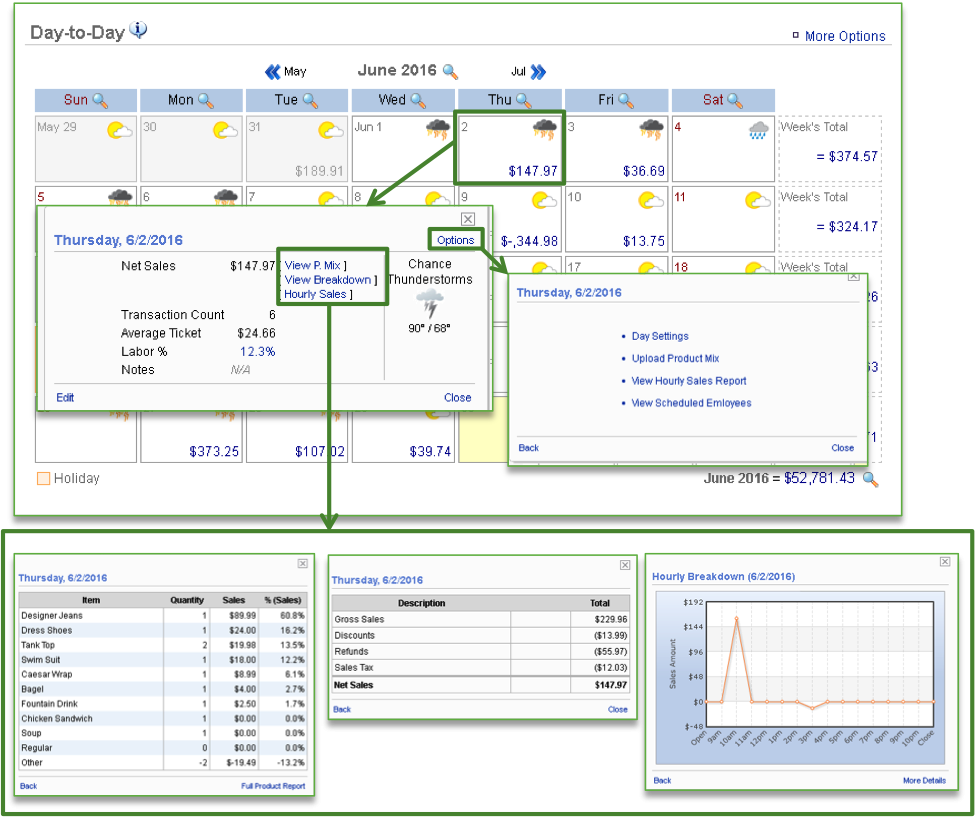Click the $373.25 day amount
Viewport: 975px width, 817px height.
pos(214,452)
